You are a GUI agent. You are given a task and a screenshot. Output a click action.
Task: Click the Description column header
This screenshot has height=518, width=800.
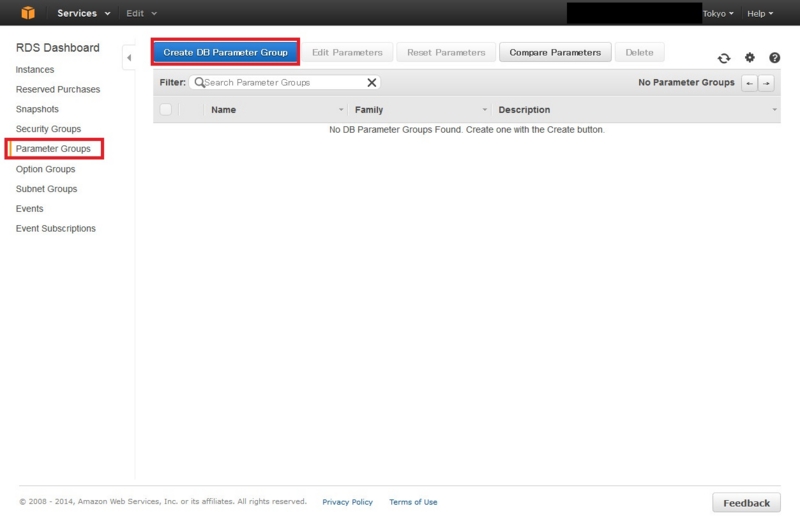click(x=524, y=110)
